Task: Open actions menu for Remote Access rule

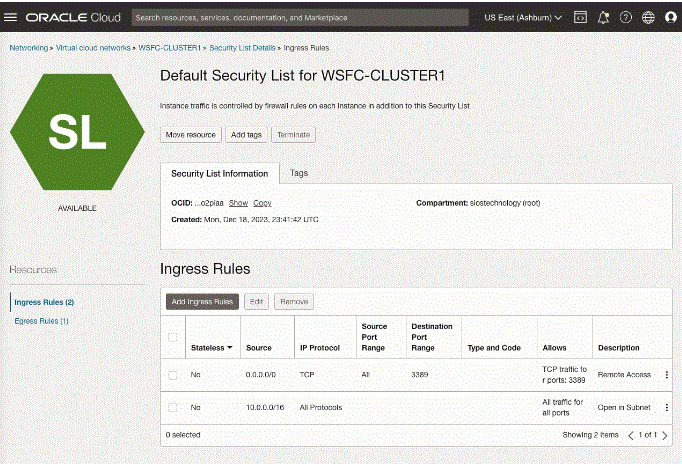Action: point(667,374)
